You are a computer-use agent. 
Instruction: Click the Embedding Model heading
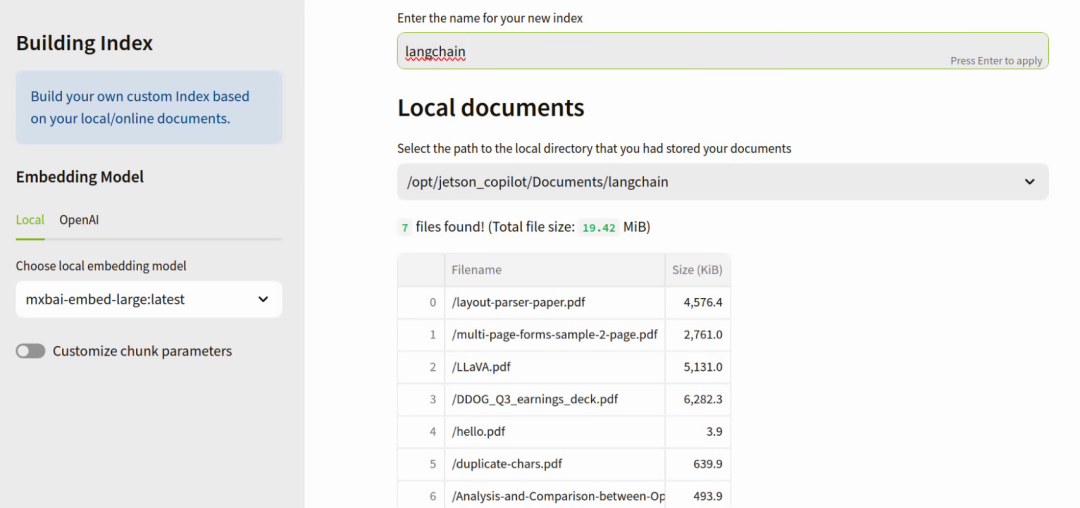(x=80, y=177)
